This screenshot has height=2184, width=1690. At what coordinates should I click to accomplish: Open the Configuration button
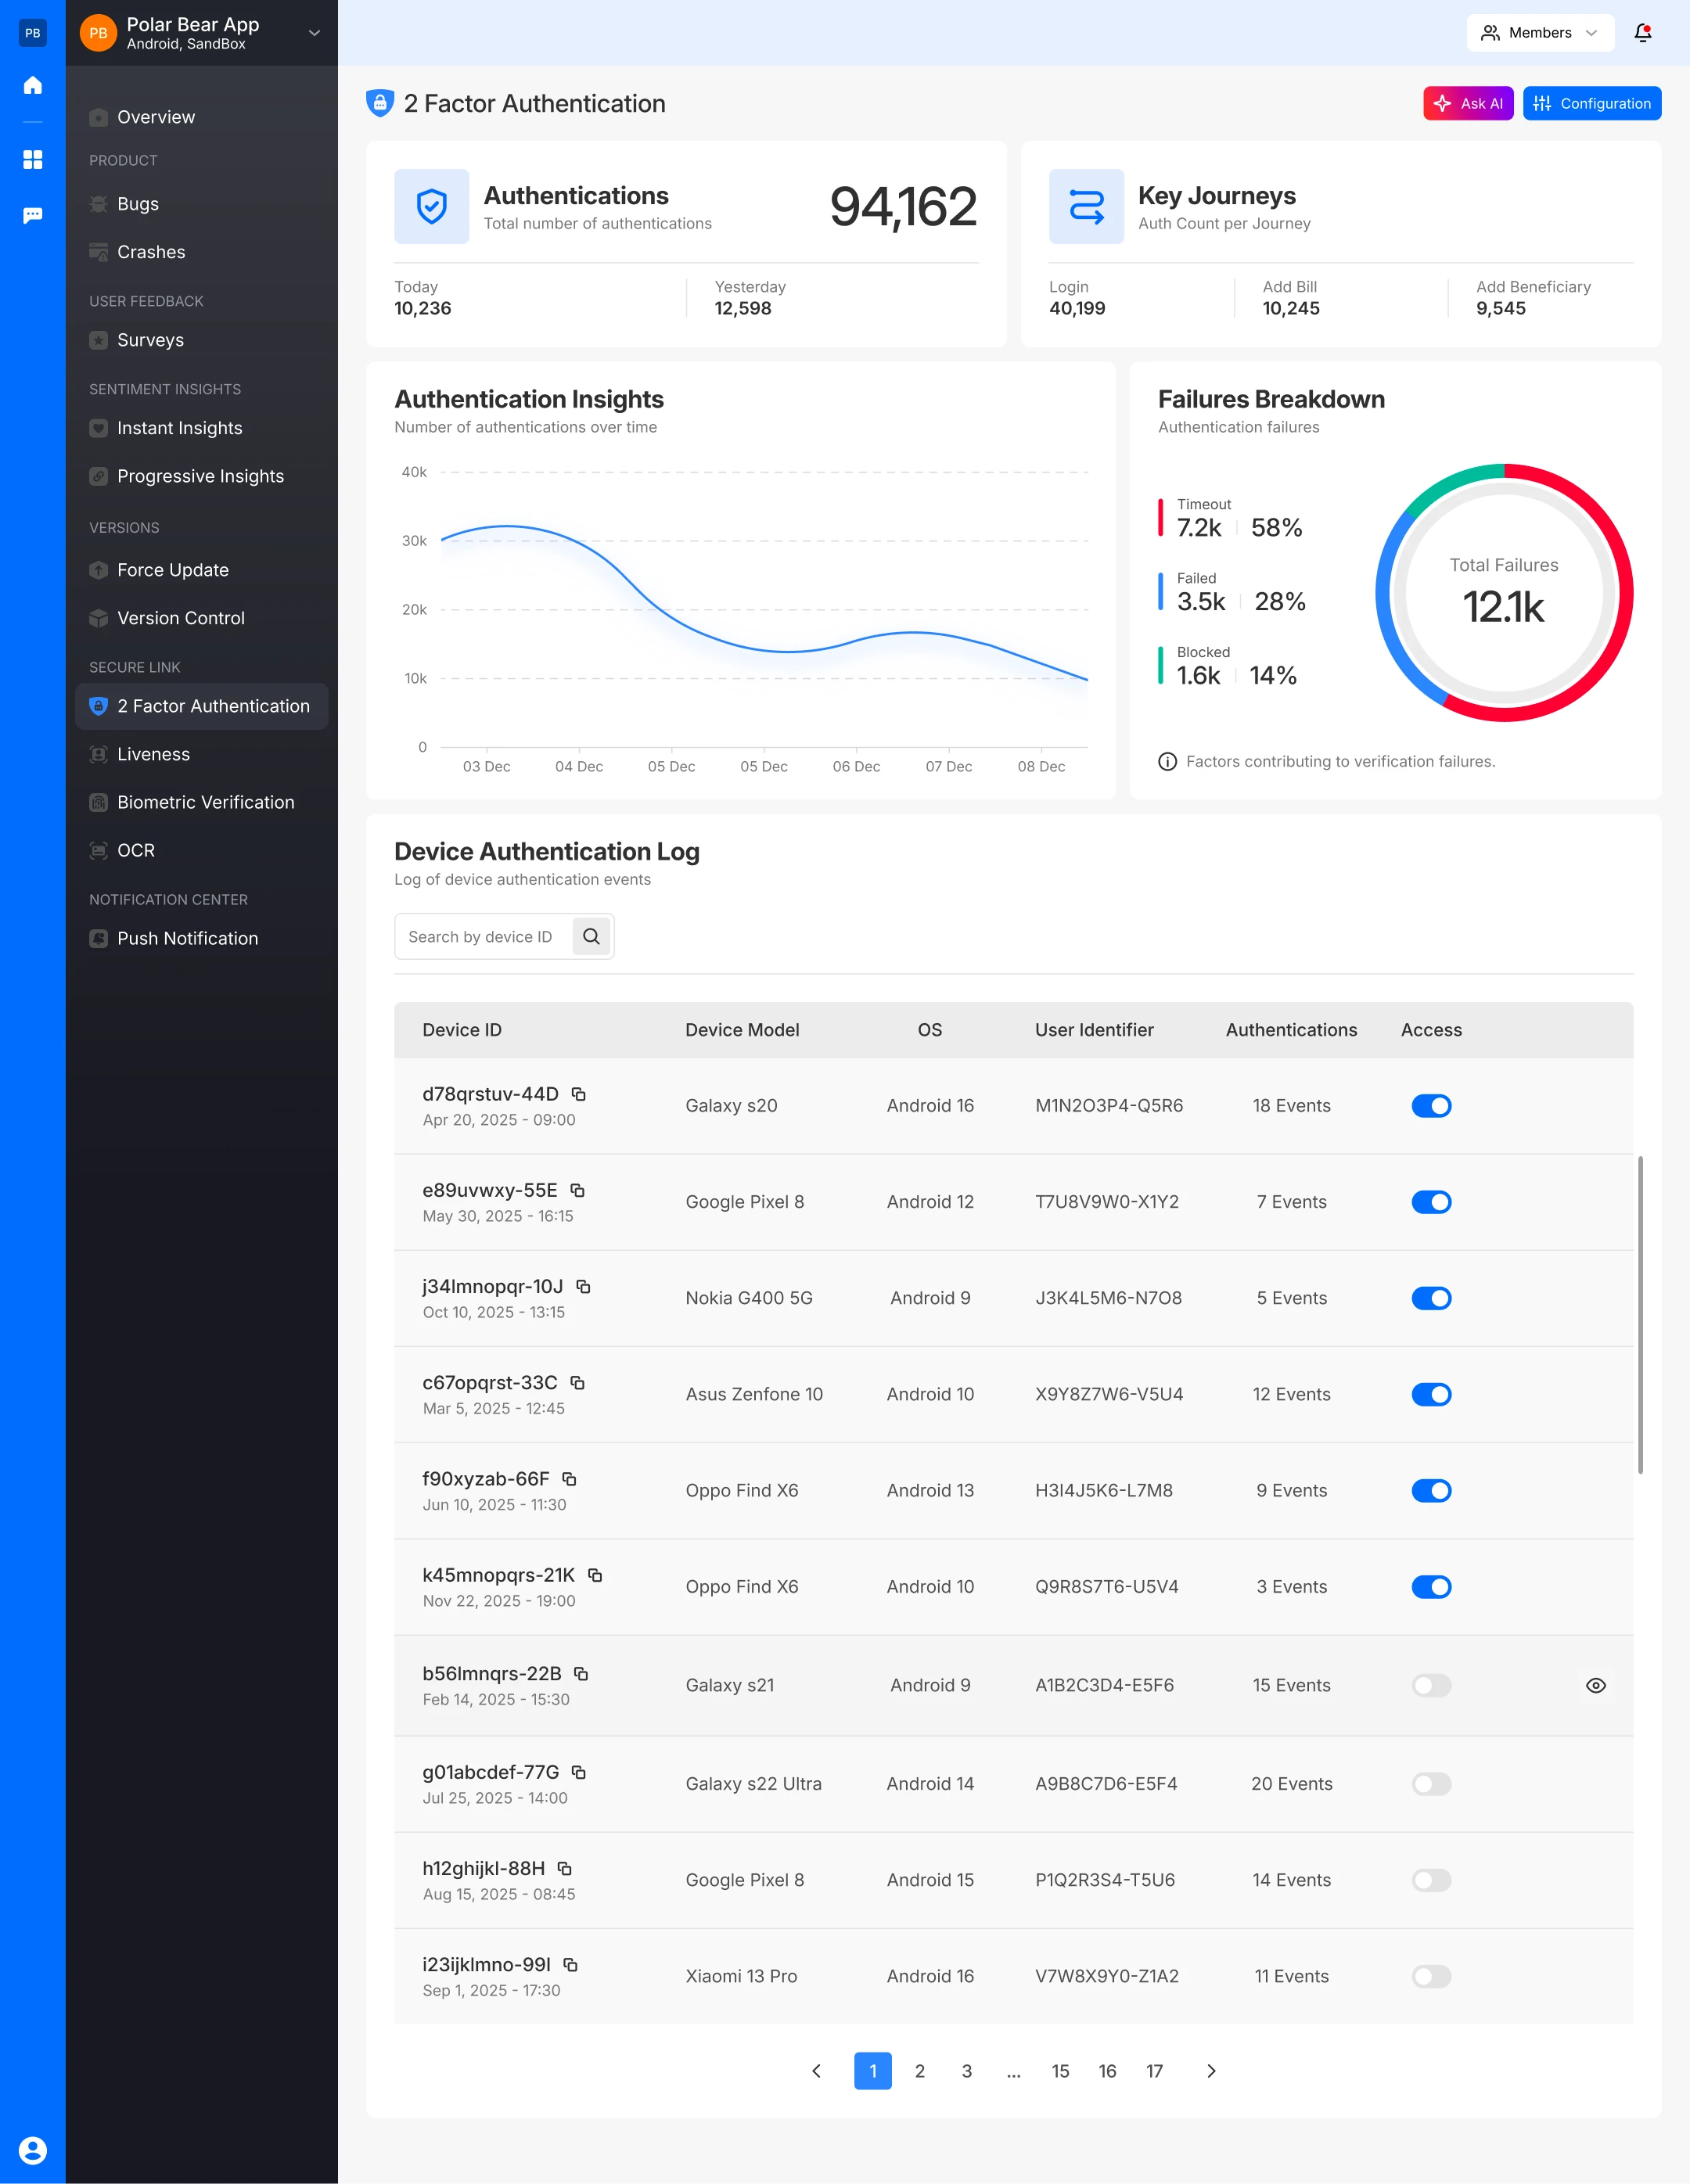pos(1591,103)
